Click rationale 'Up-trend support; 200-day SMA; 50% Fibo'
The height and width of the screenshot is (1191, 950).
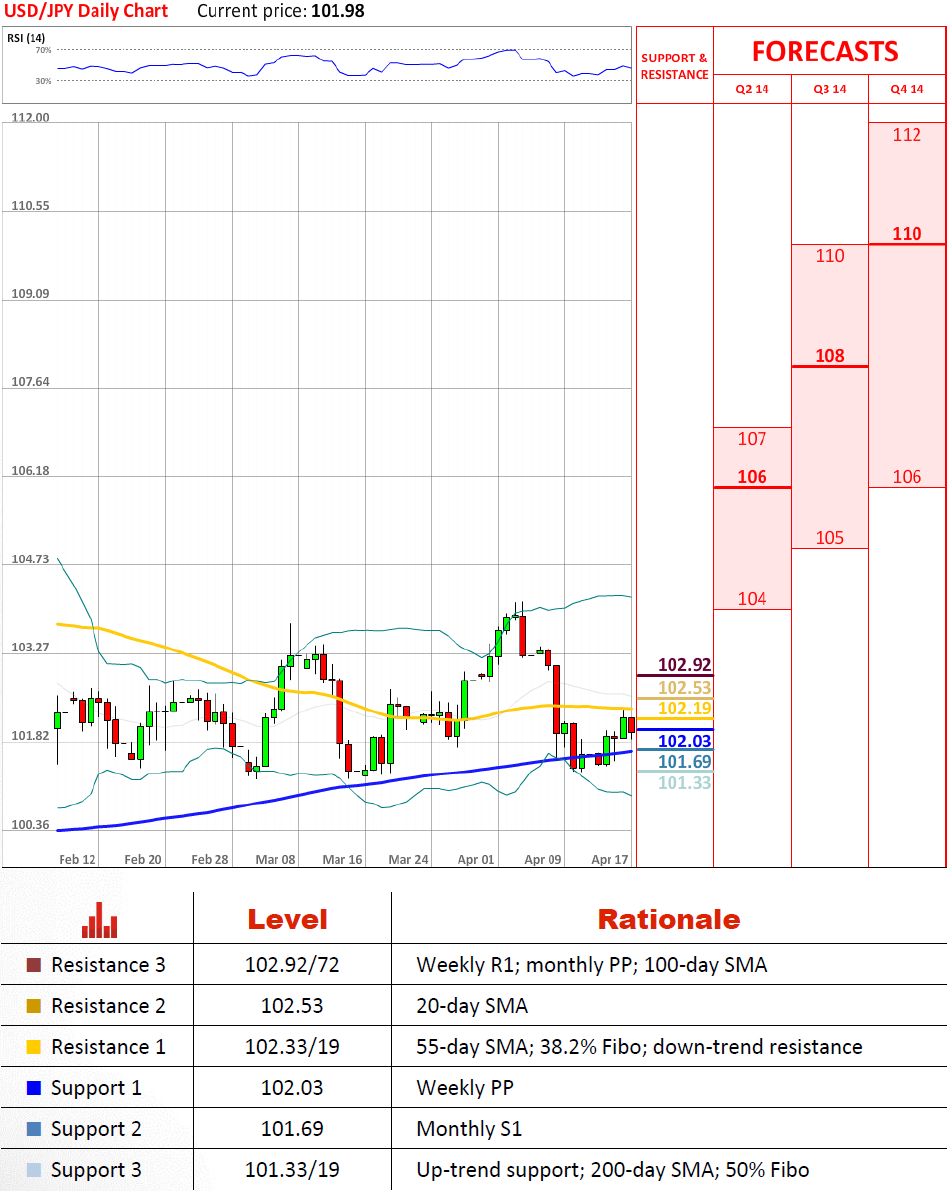point(613,1170)
